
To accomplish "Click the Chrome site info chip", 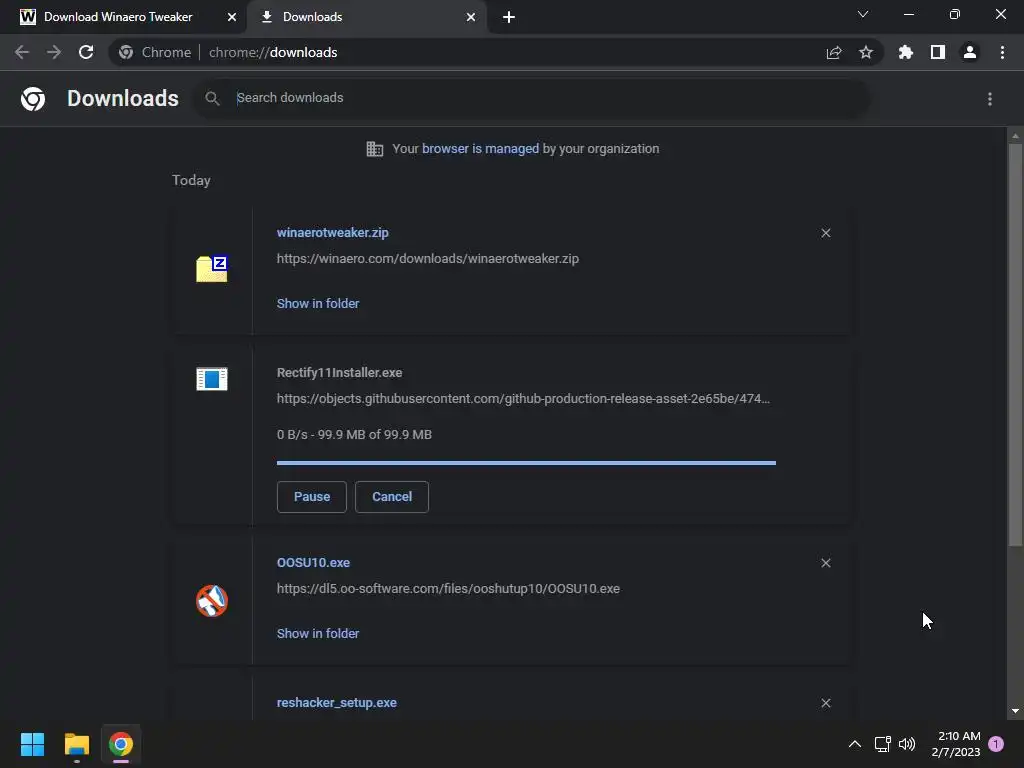I will (x=155, y=52).
